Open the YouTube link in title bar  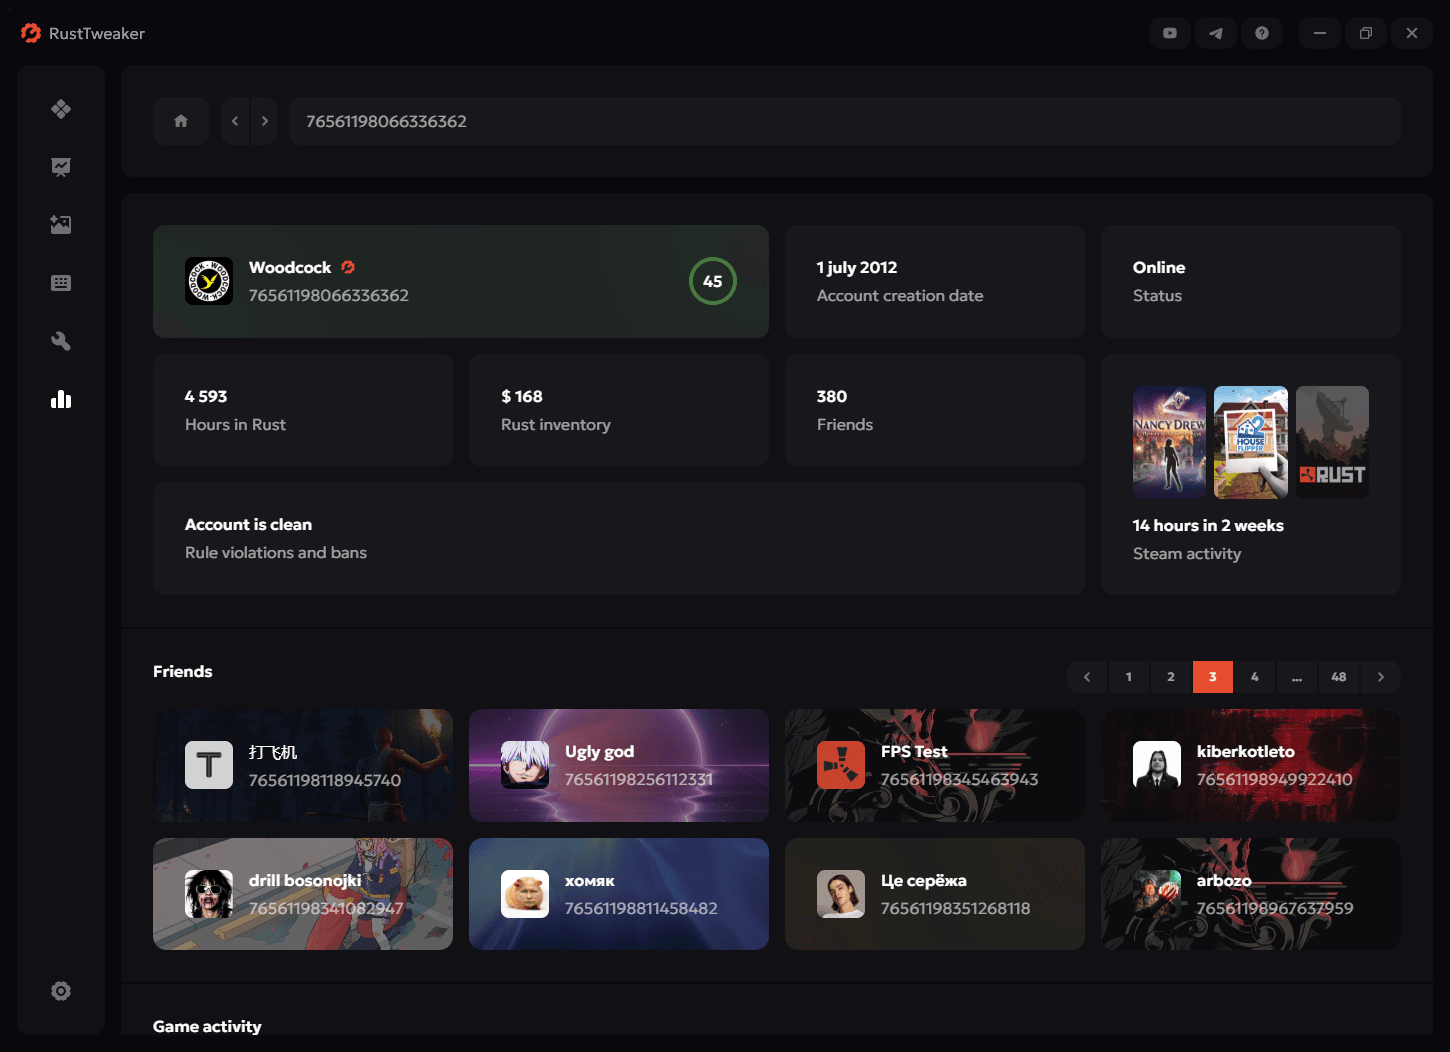click(x=1169, y=33)
